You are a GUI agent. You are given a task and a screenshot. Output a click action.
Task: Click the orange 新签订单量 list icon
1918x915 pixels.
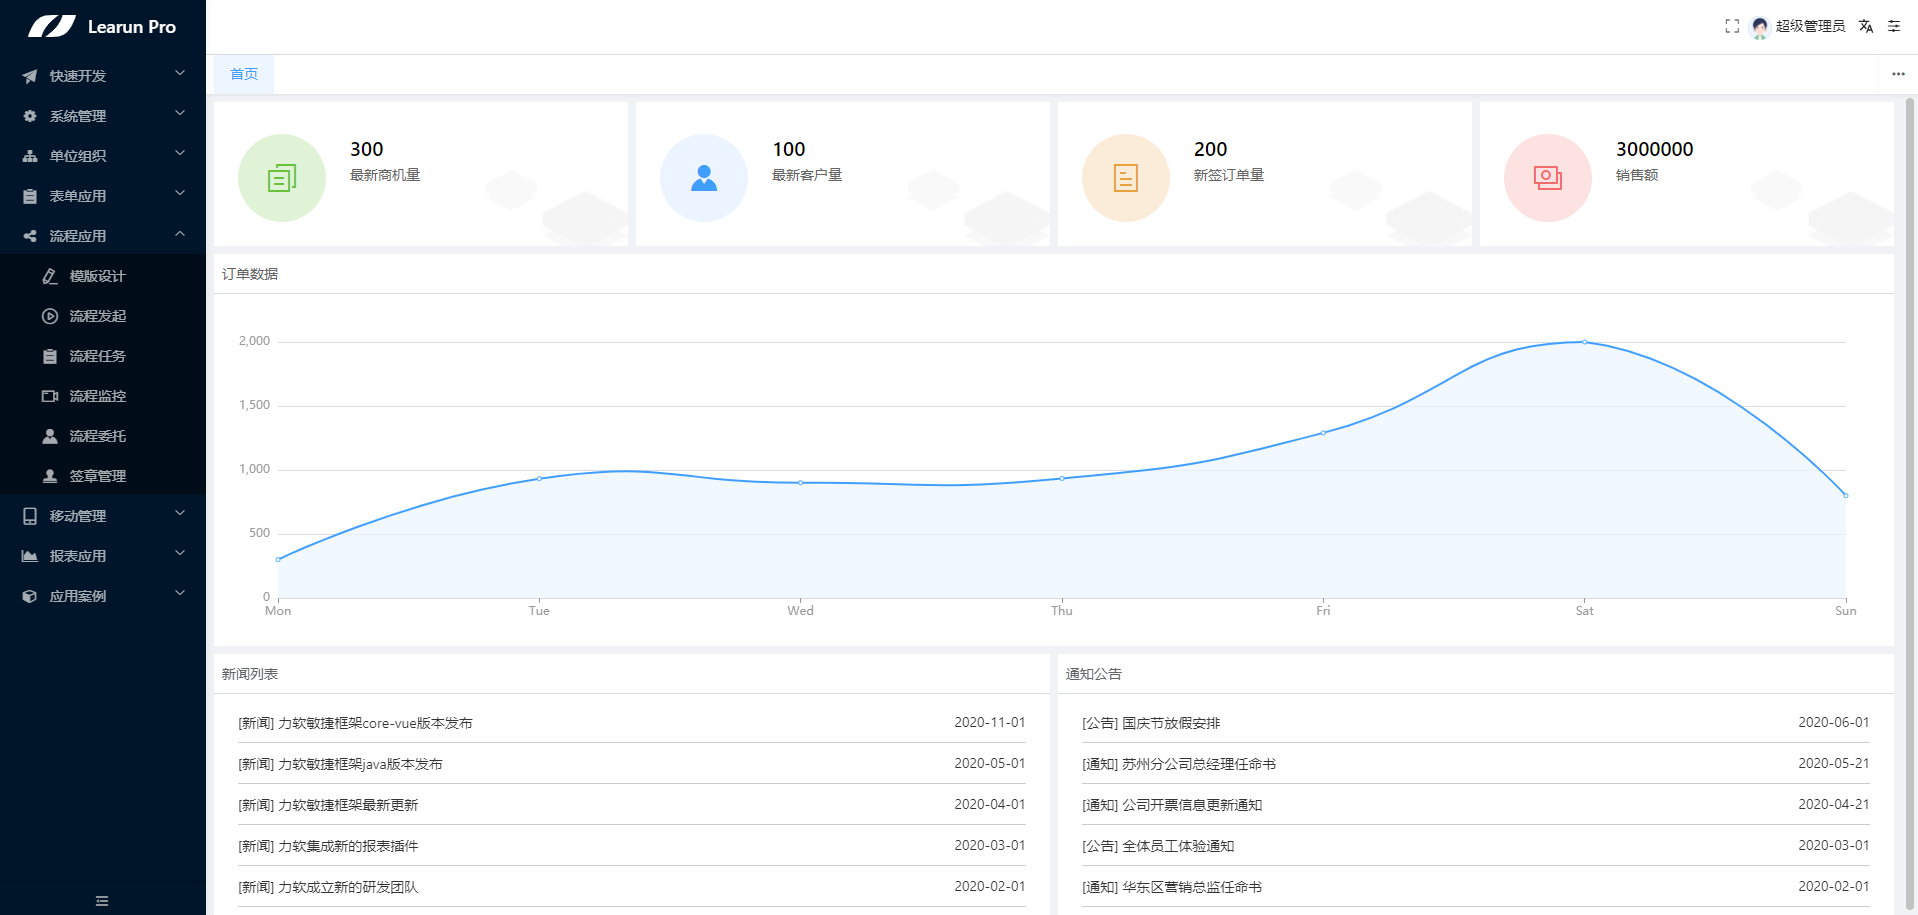(x=1126, y=178)
